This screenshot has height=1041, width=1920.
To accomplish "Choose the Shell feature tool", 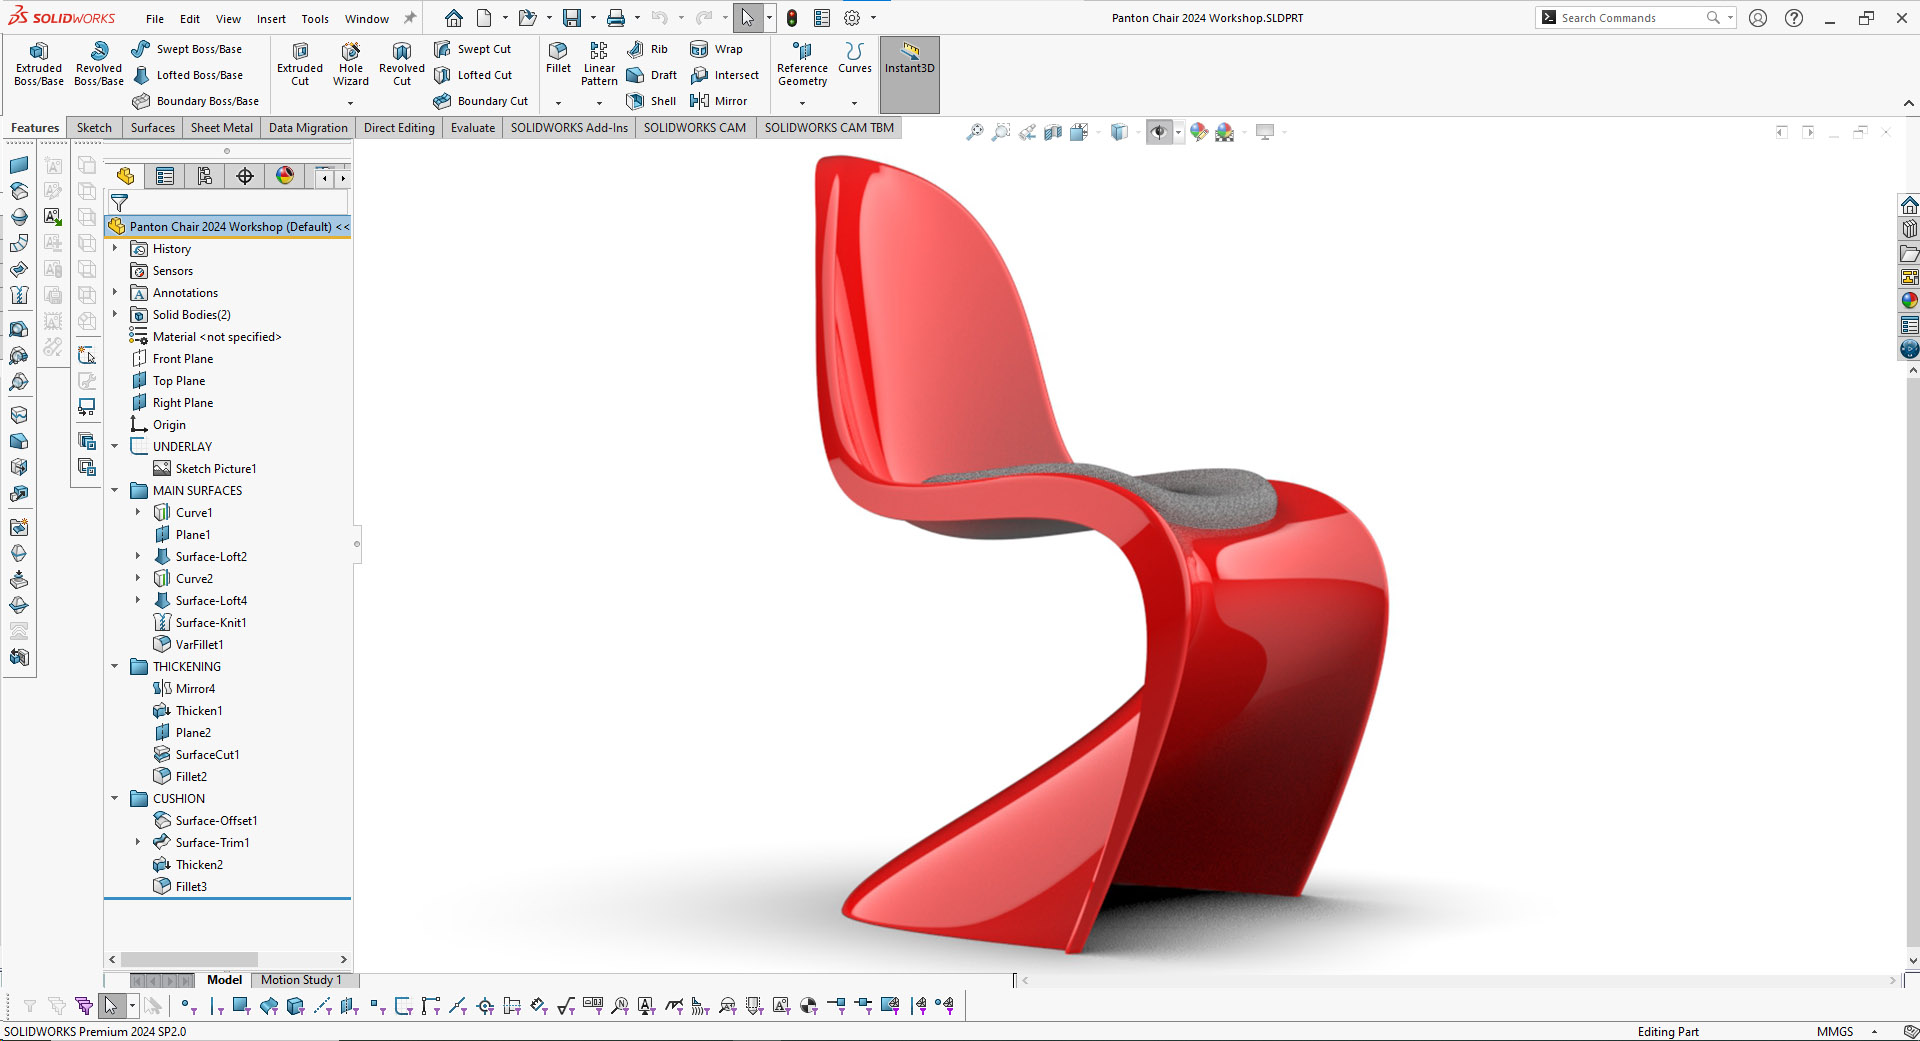I will click(651, 101).
